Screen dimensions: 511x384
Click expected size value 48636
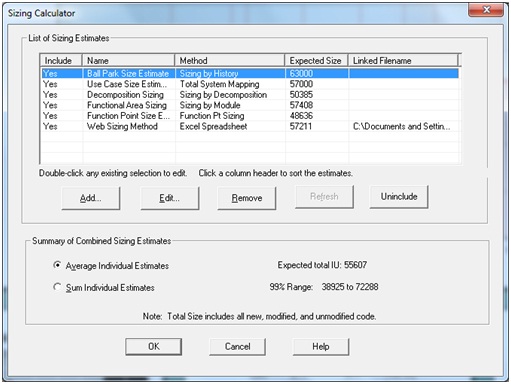tap(301, 116)
